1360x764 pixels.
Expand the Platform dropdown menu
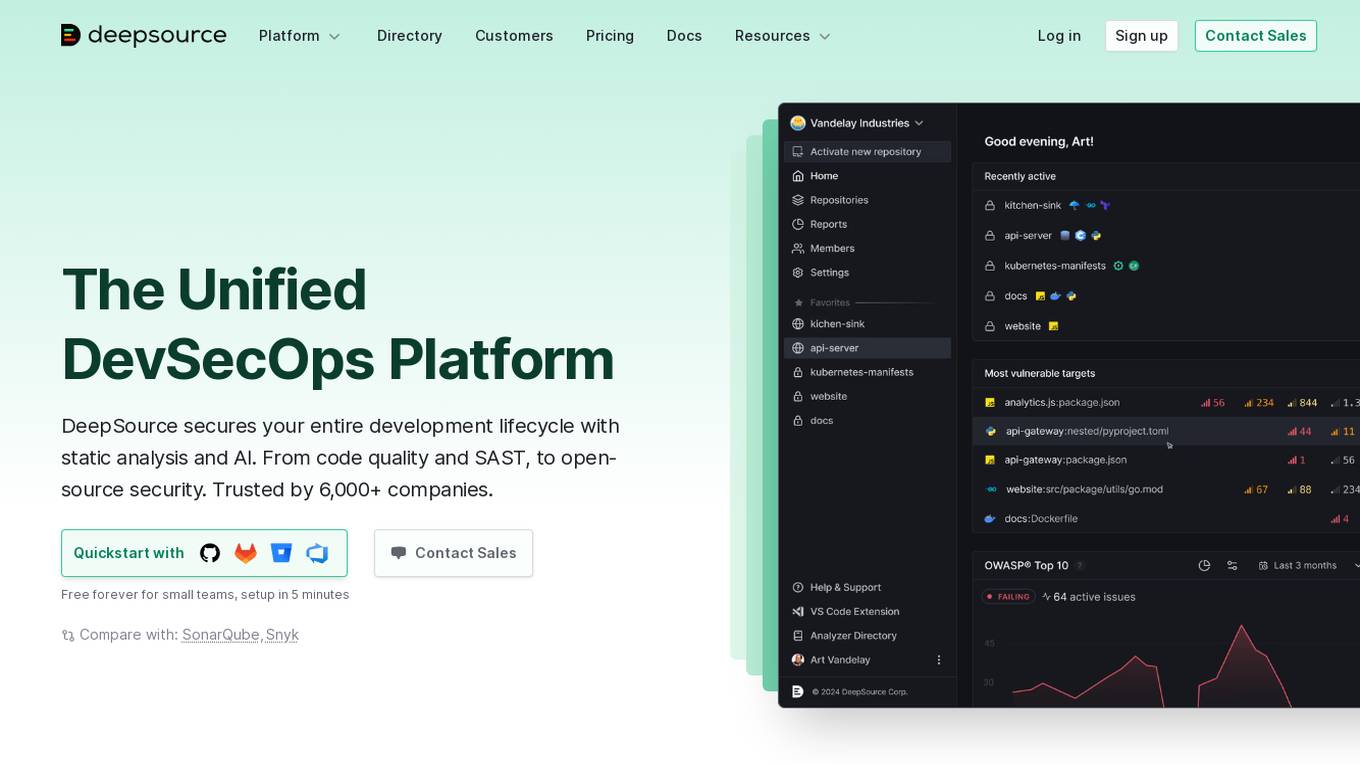point(299,36)
